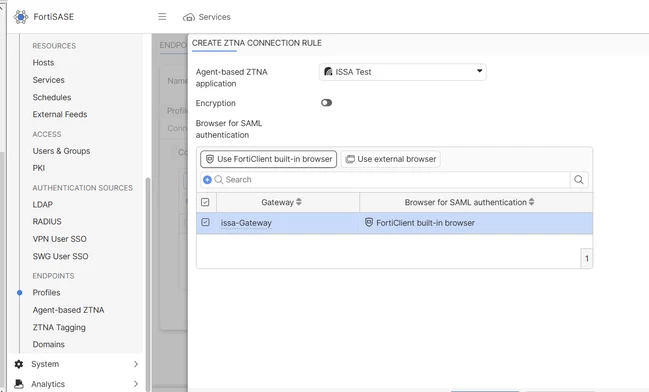Open RADIUS authentication source
The height and width of the screenshot is (392, 649).
(x=47, y=221)
